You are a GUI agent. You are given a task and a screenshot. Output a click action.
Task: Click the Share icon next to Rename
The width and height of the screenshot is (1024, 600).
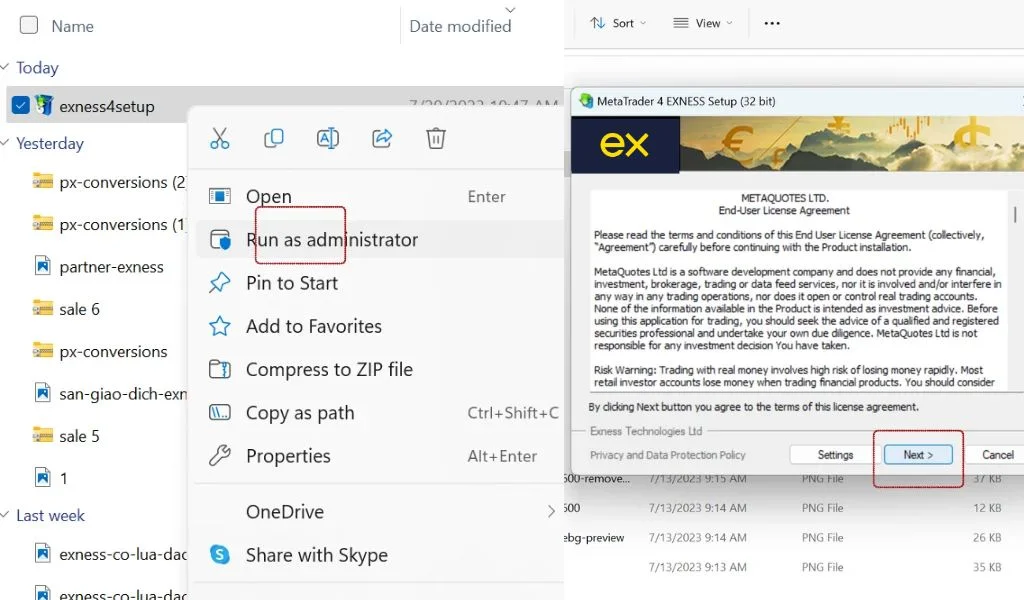tap(382, 138)
